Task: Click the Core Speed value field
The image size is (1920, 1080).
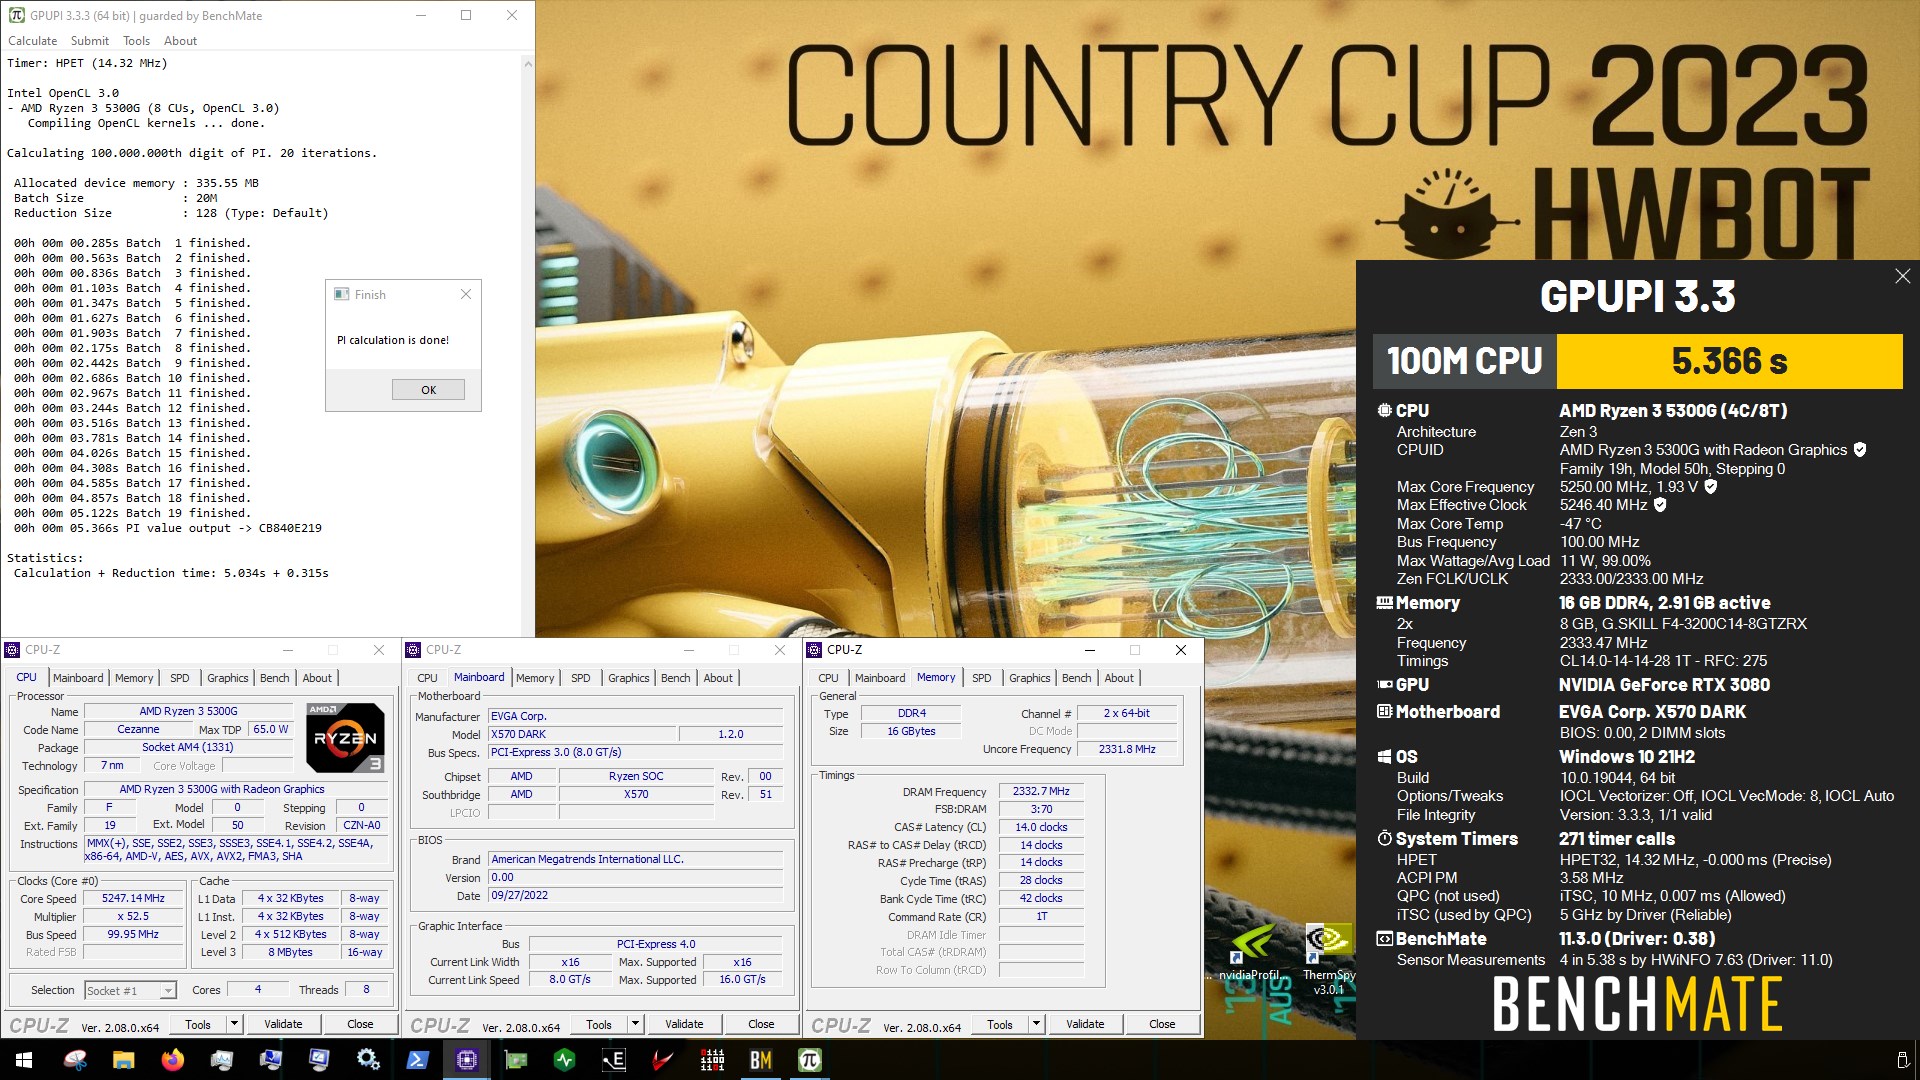Action: pos(133,898)
